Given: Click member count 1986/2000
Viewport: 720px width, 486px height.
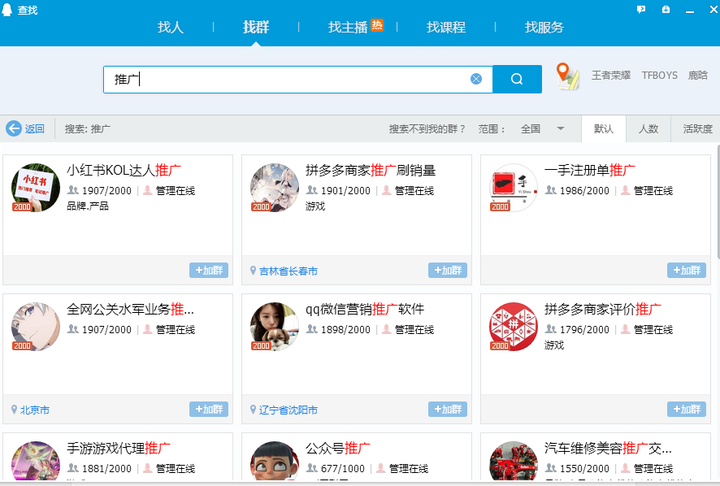Looking at the screenshot, I should click(x=584, y=190).
